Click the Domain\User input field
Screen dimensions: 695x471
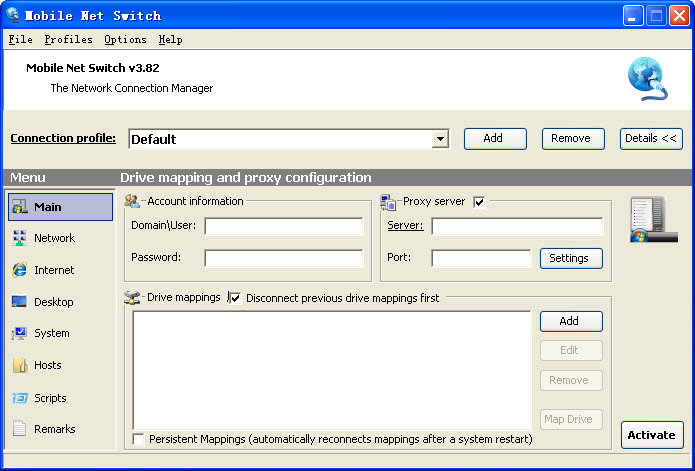pyautogui.click(x=284, y=226)
